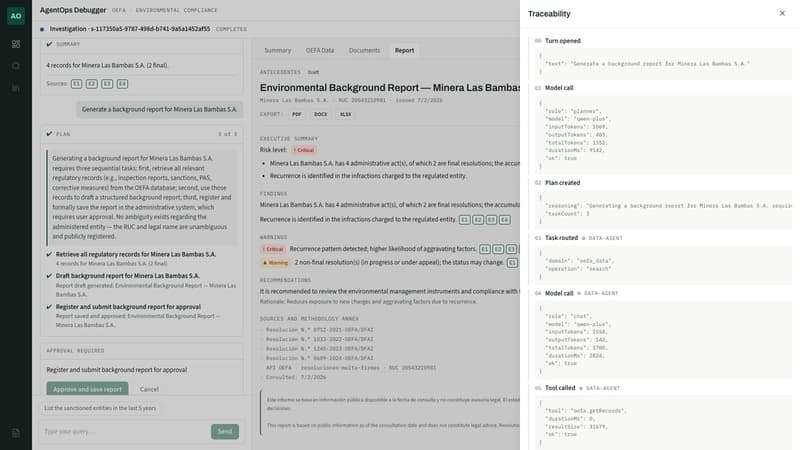Viewport: 800px width, 450px height.
Task: Click the AO logo in the sidebar
Action: click(x=16, y=16)
